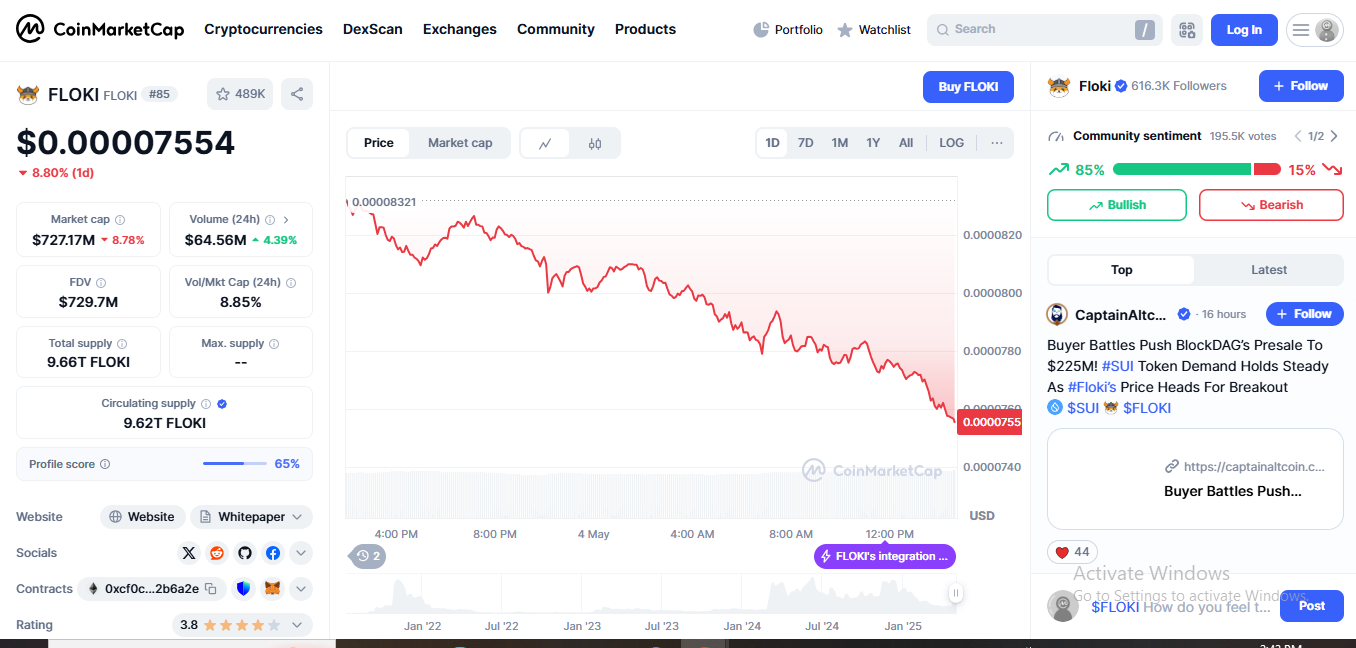Viewport: 1356px width, 648px height.
Task: Click the Buy FLOKI button
Action: coord(968,87)
